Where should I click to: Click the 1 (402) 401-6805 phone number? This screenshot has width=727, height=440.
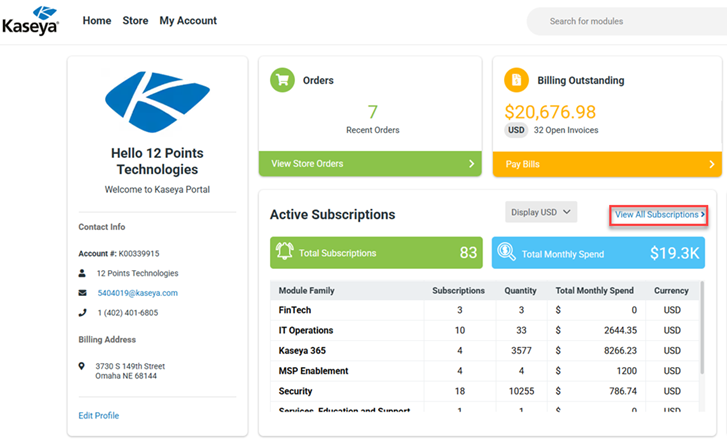(x=128, y=313)
